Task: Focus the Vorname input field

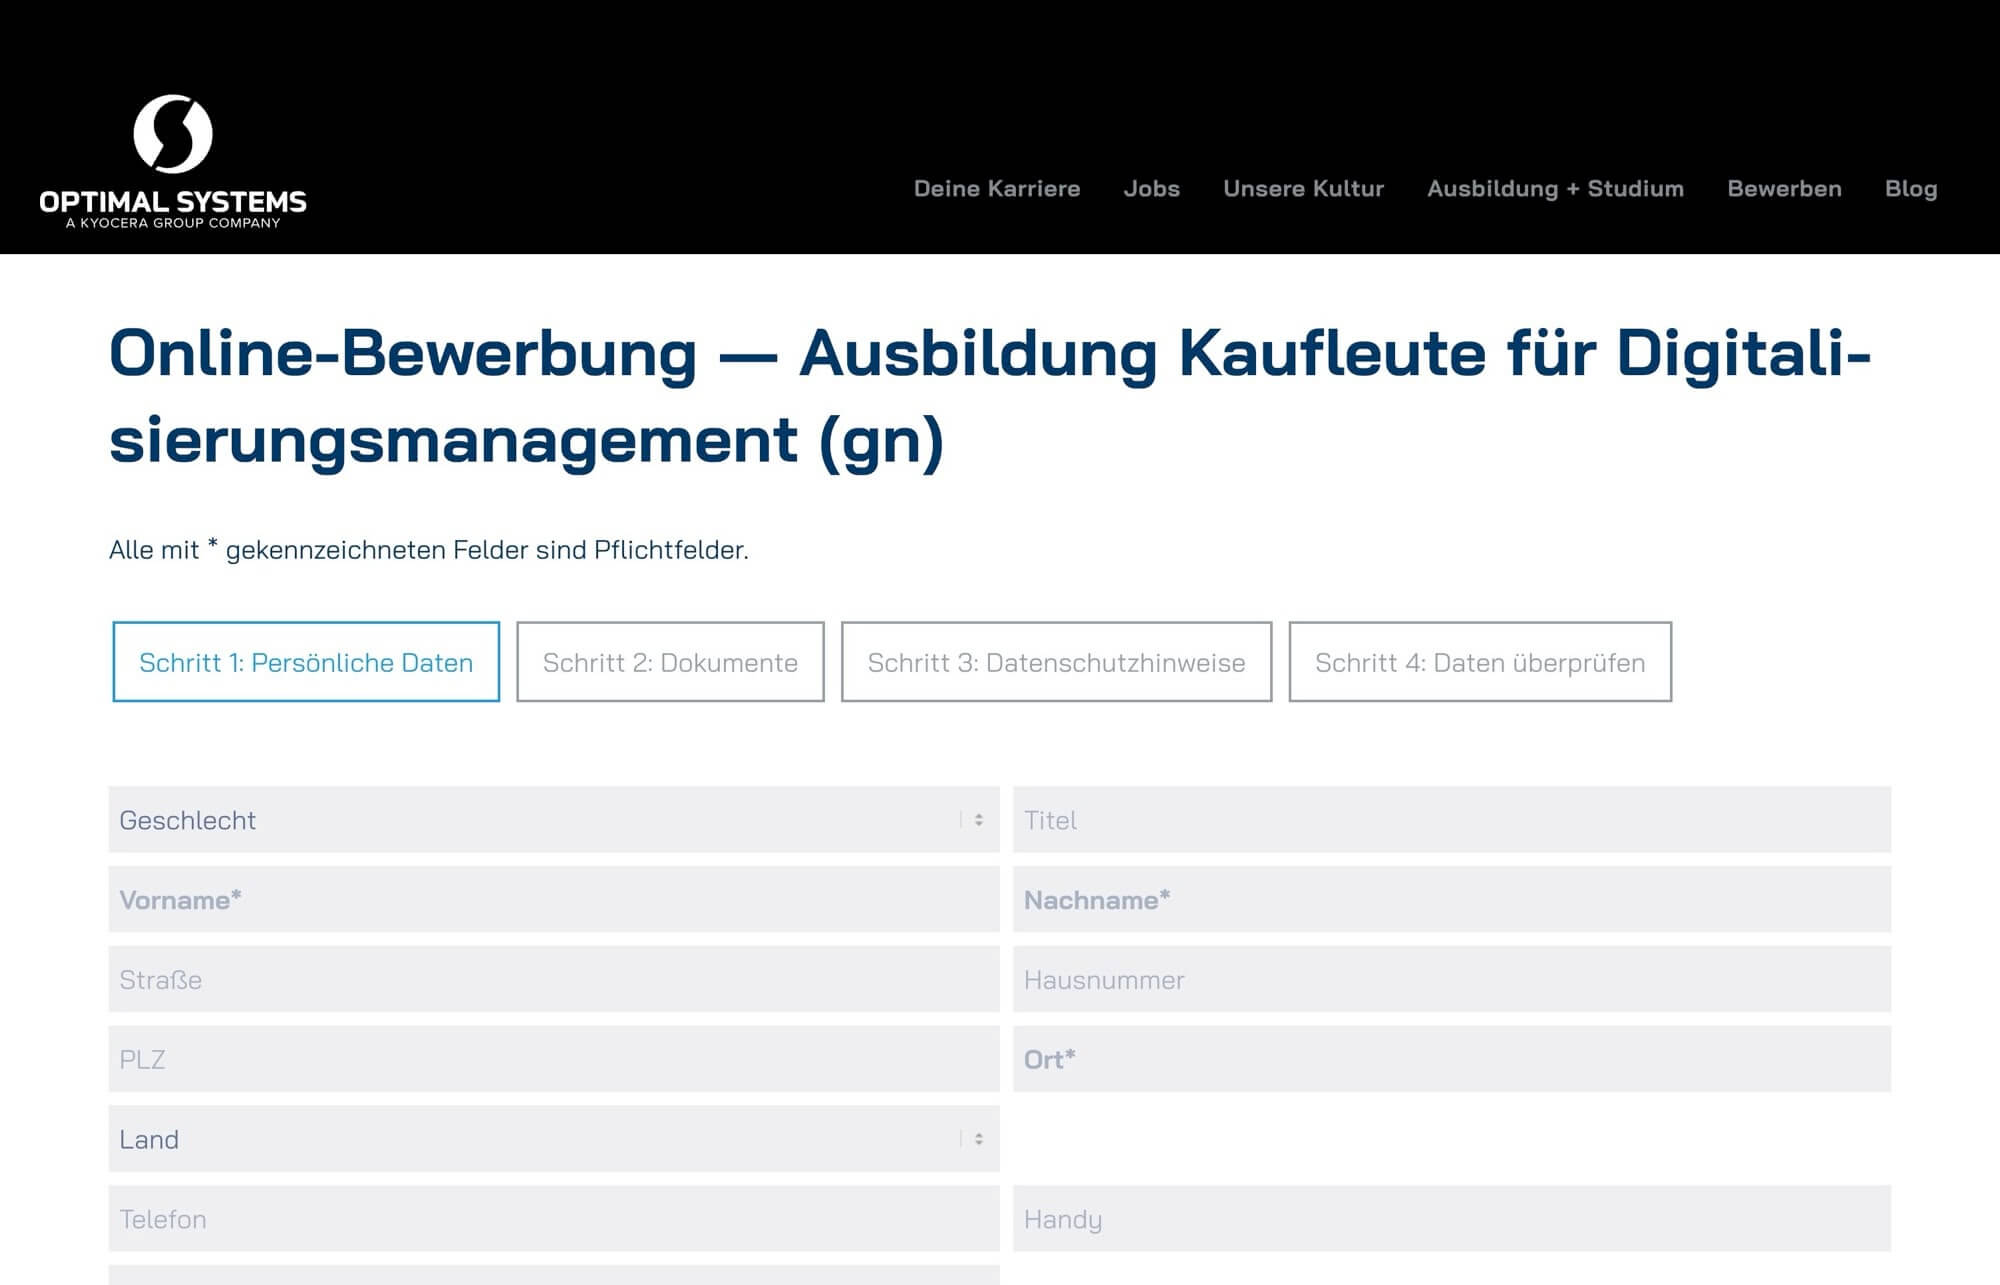Action: 553,900
